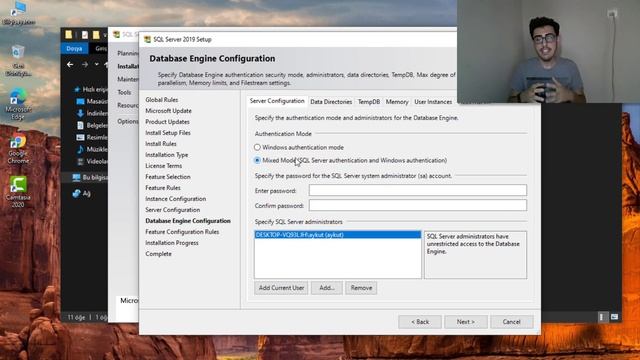Click Feature Selection step

click(168, 177)
